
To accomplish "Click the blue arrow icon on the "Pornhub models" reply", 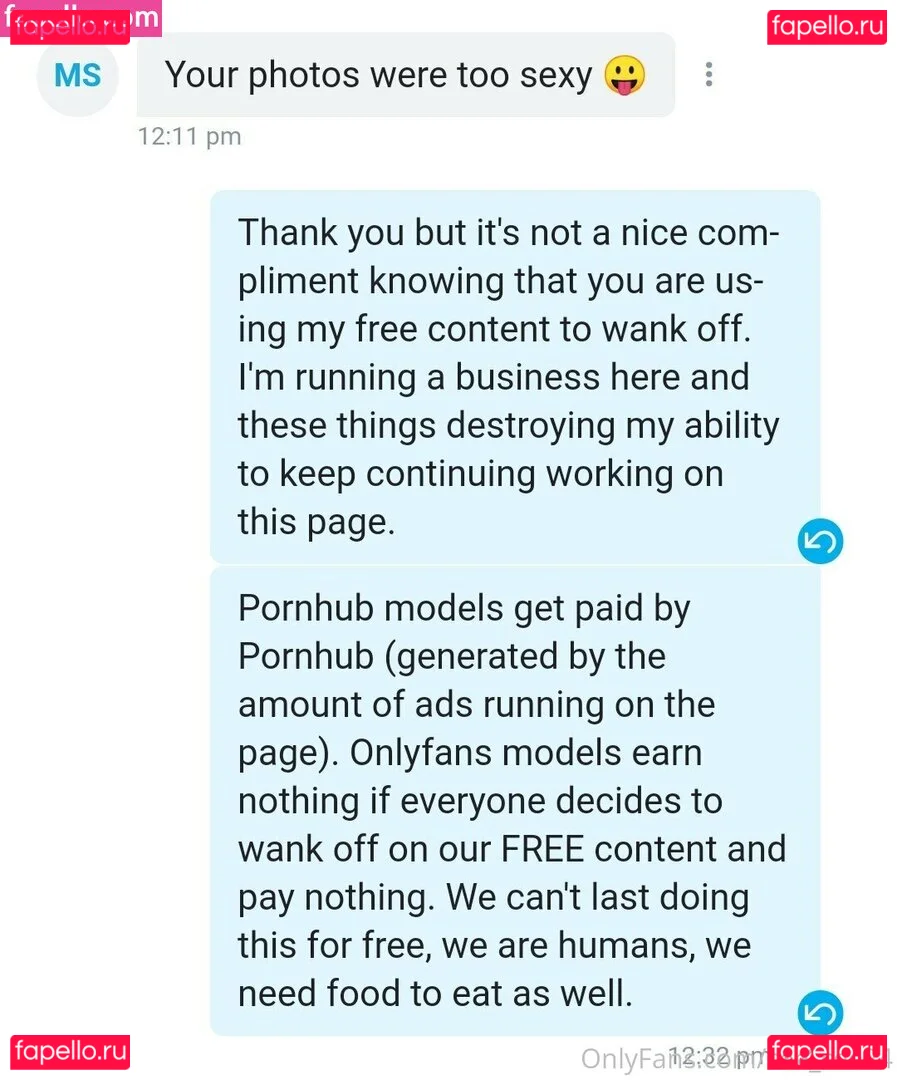I will 820,1014.
